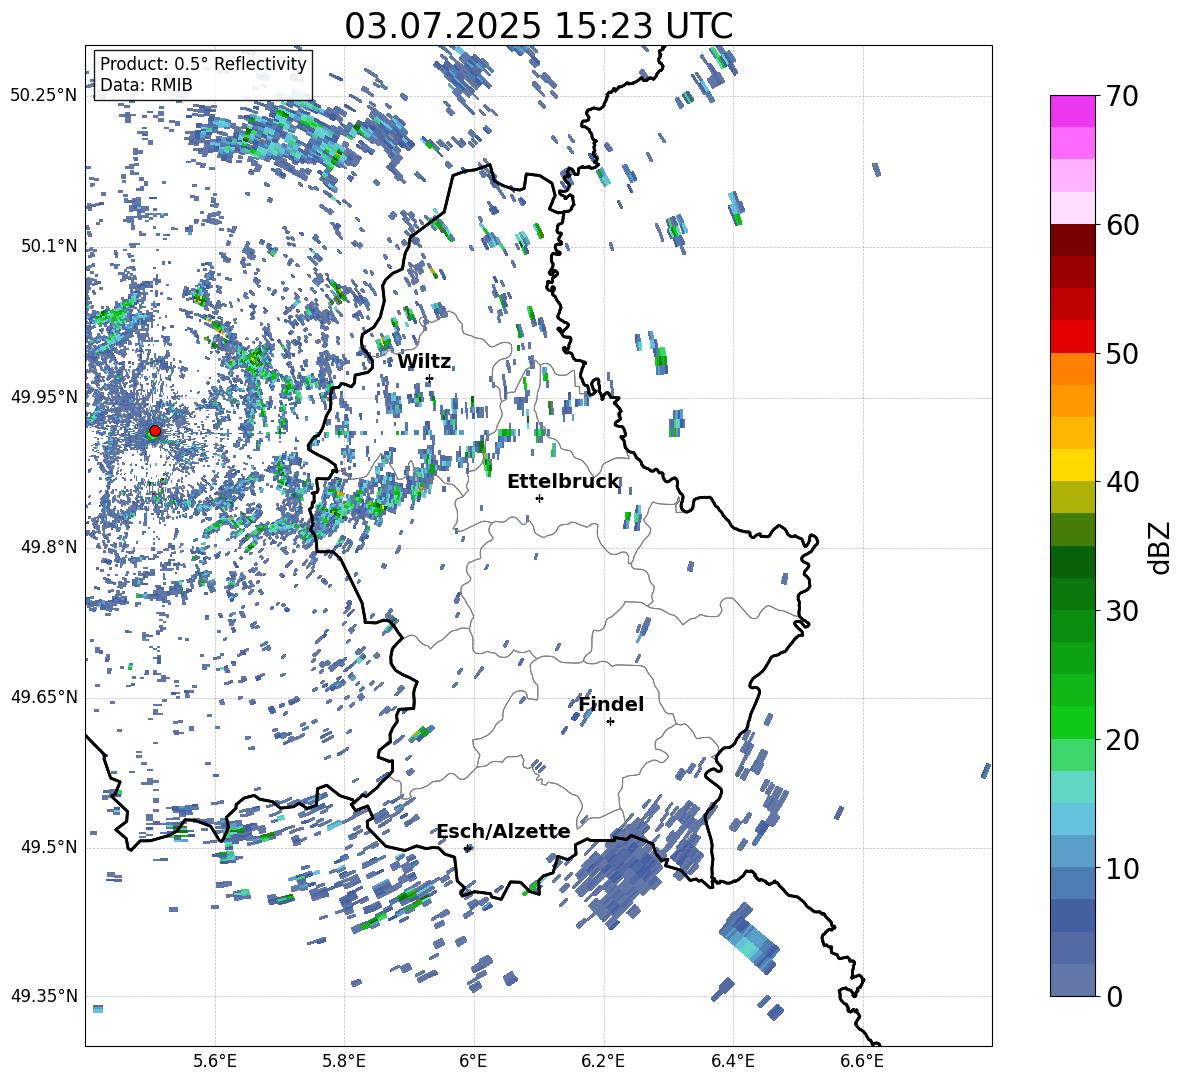The height and width of the screenshot is (1081, 1184).
Task: Select the Ettelbruck city label
Action: (563, 482)
